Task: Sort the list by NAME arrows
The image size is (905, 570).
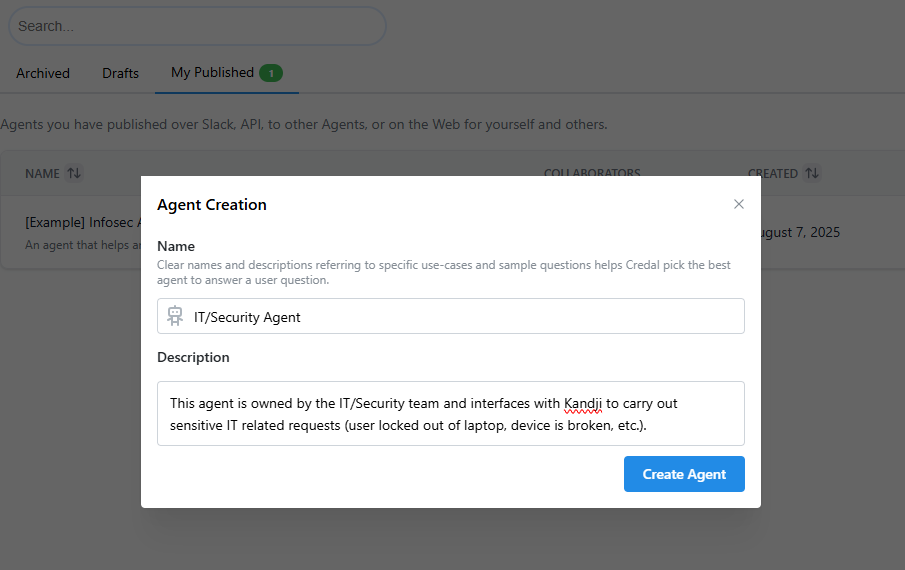Action: pos(74,173)
